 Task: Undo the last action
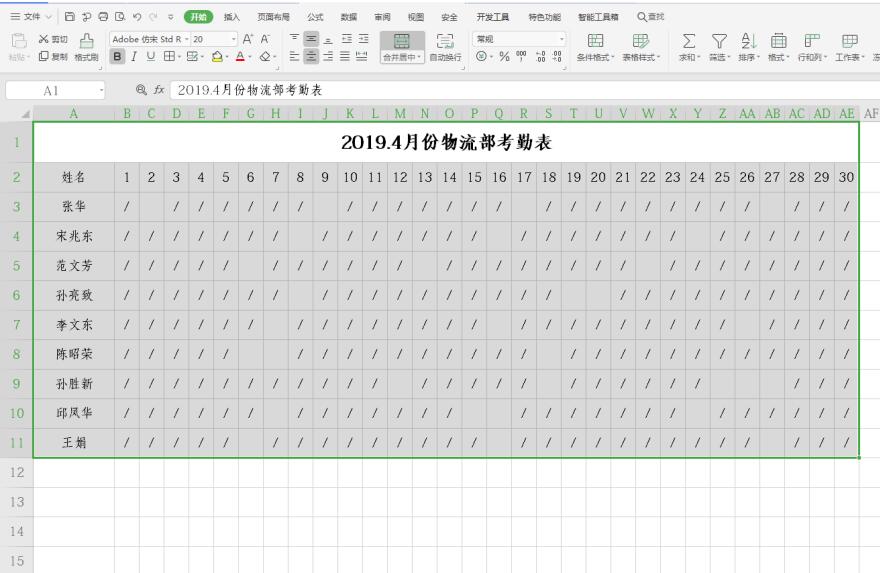pos(137,17)
